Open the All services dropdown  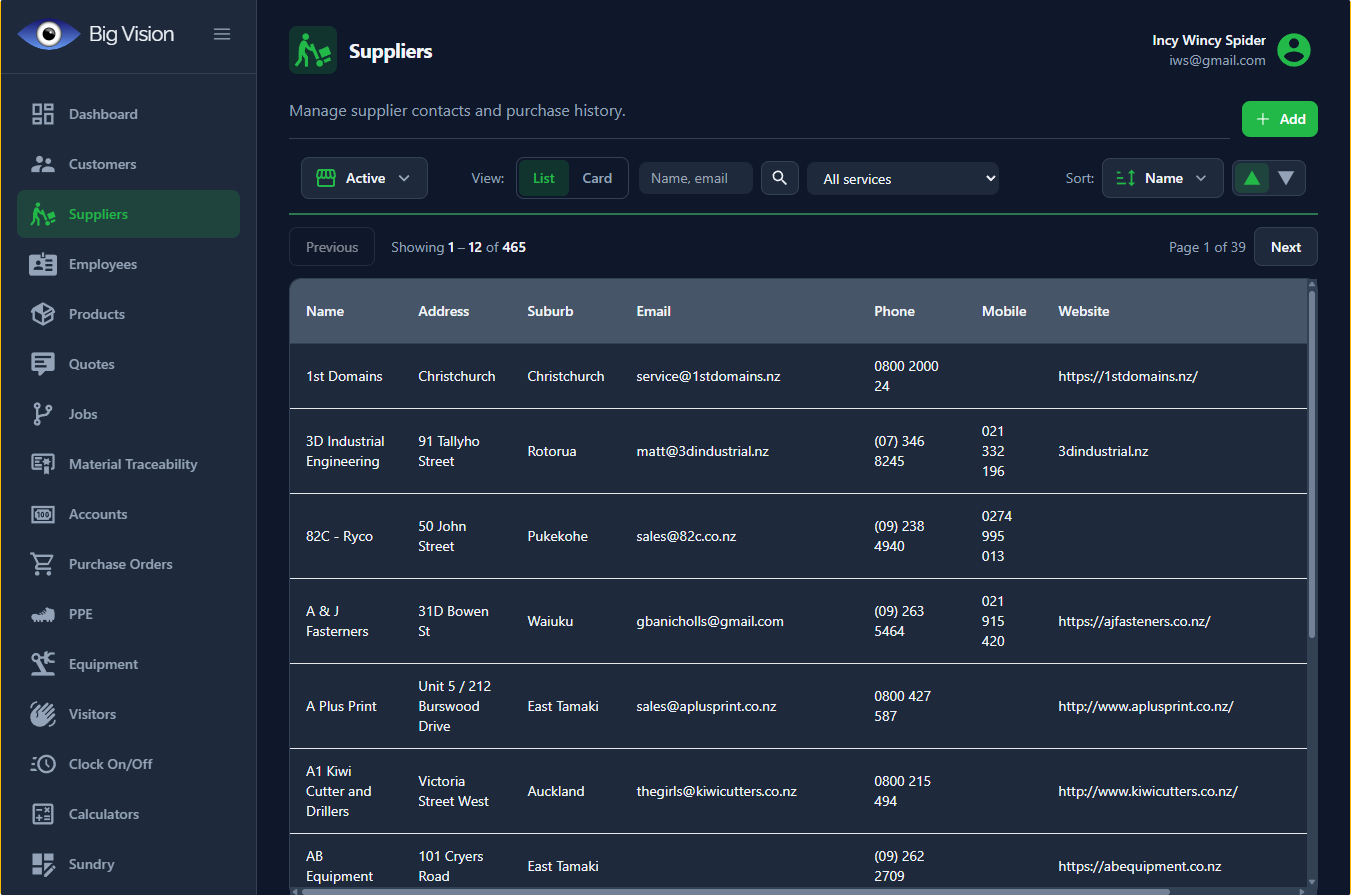point(903,179)
